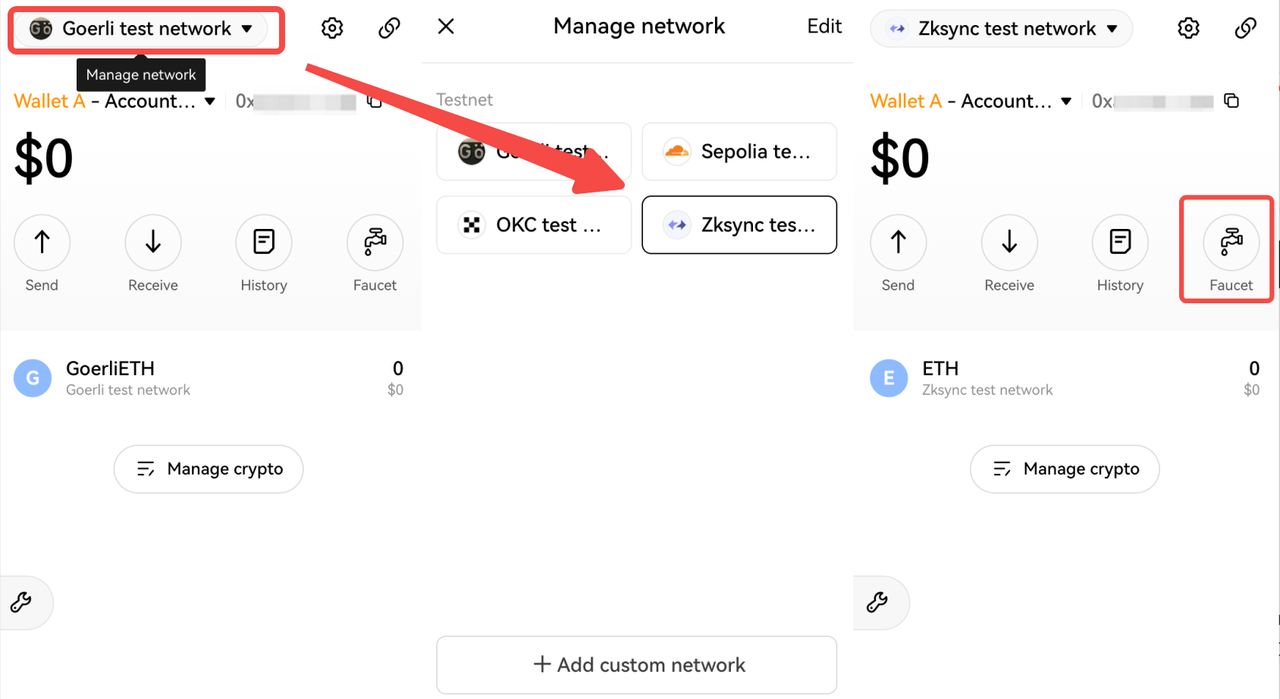Expand Wallet A account dropdown in Goerli panel
This screenshot has height=699, width=1280.
[209, 101]
